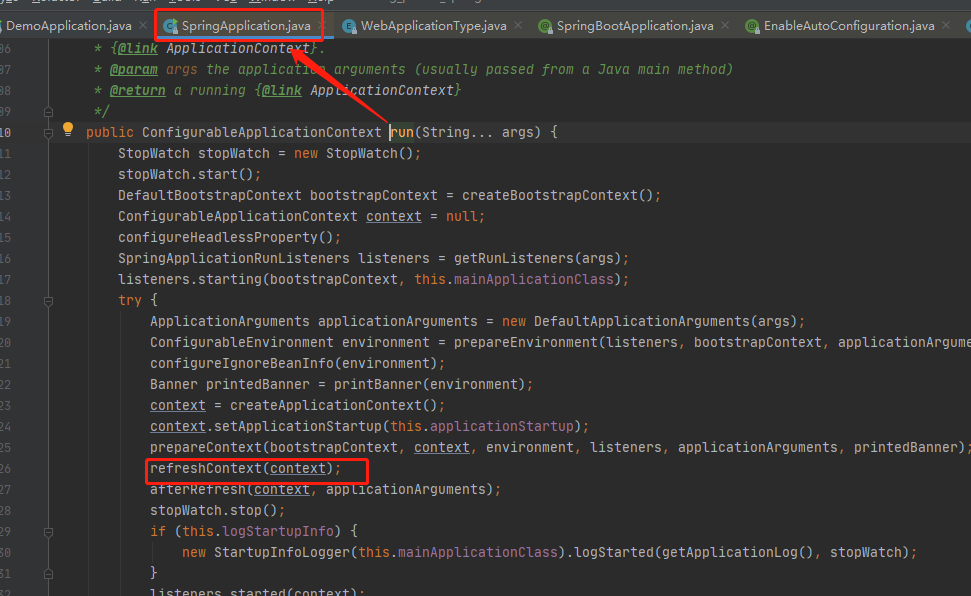
Task: Collapse the if logStartupInfo block fold marker
Action: point(48,532)
